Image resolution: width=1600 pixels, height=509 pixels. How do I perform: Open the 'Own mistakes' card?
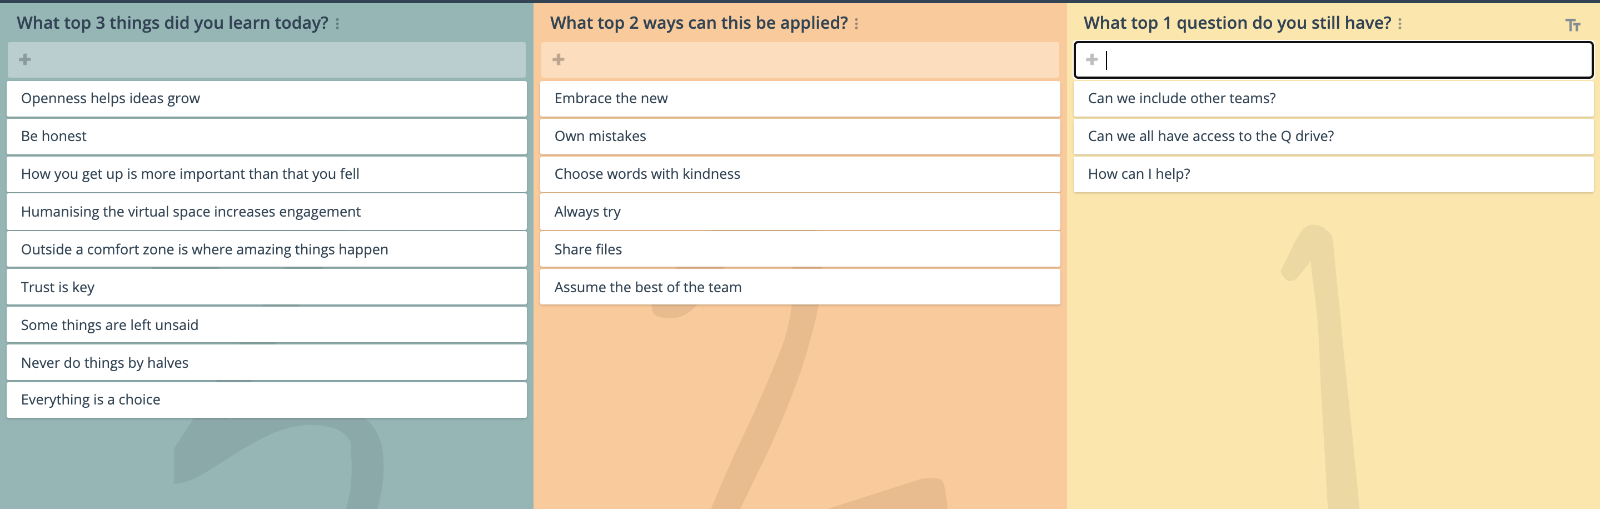point(800,136)
